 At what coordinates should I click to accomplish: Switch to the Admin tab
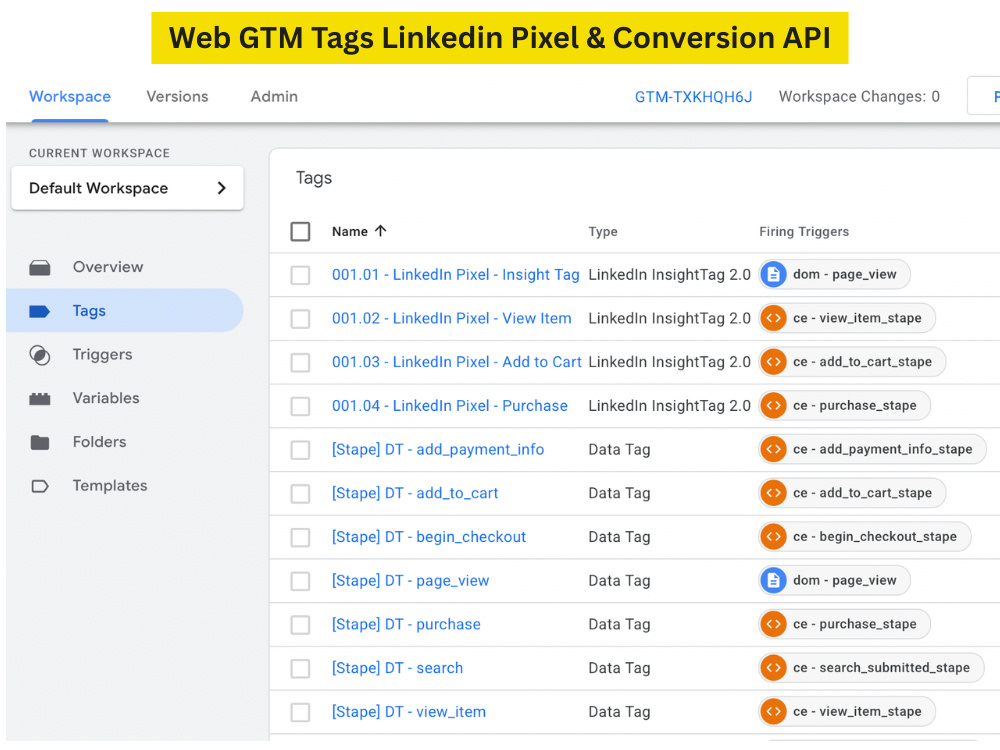click(x=274, y=97)
